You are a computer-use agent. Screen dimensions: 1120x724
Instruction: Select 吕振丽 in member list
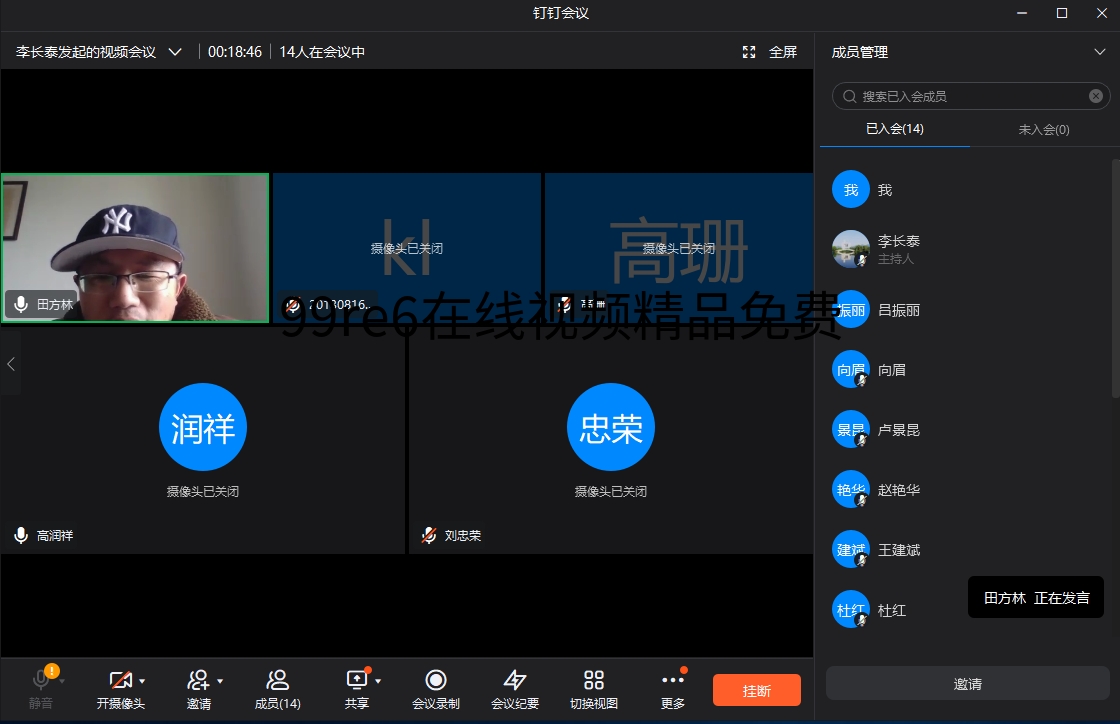coord(968,310)
